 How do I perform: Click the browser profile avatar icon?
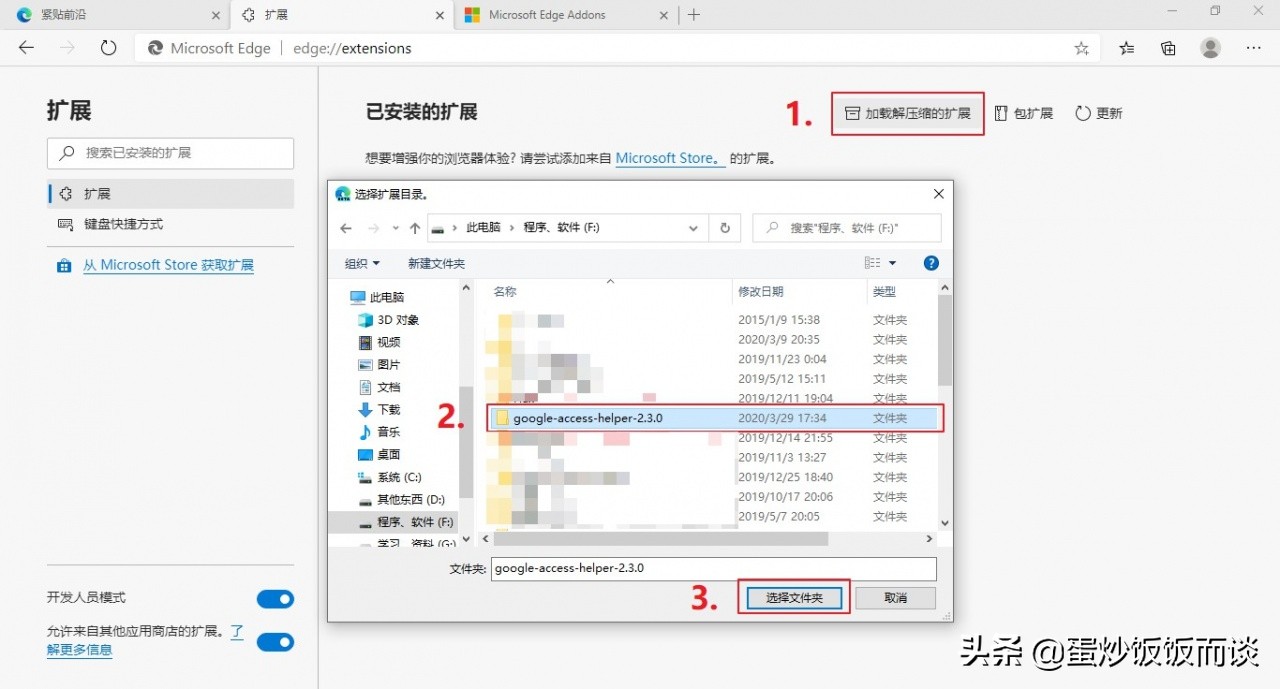1210,47
